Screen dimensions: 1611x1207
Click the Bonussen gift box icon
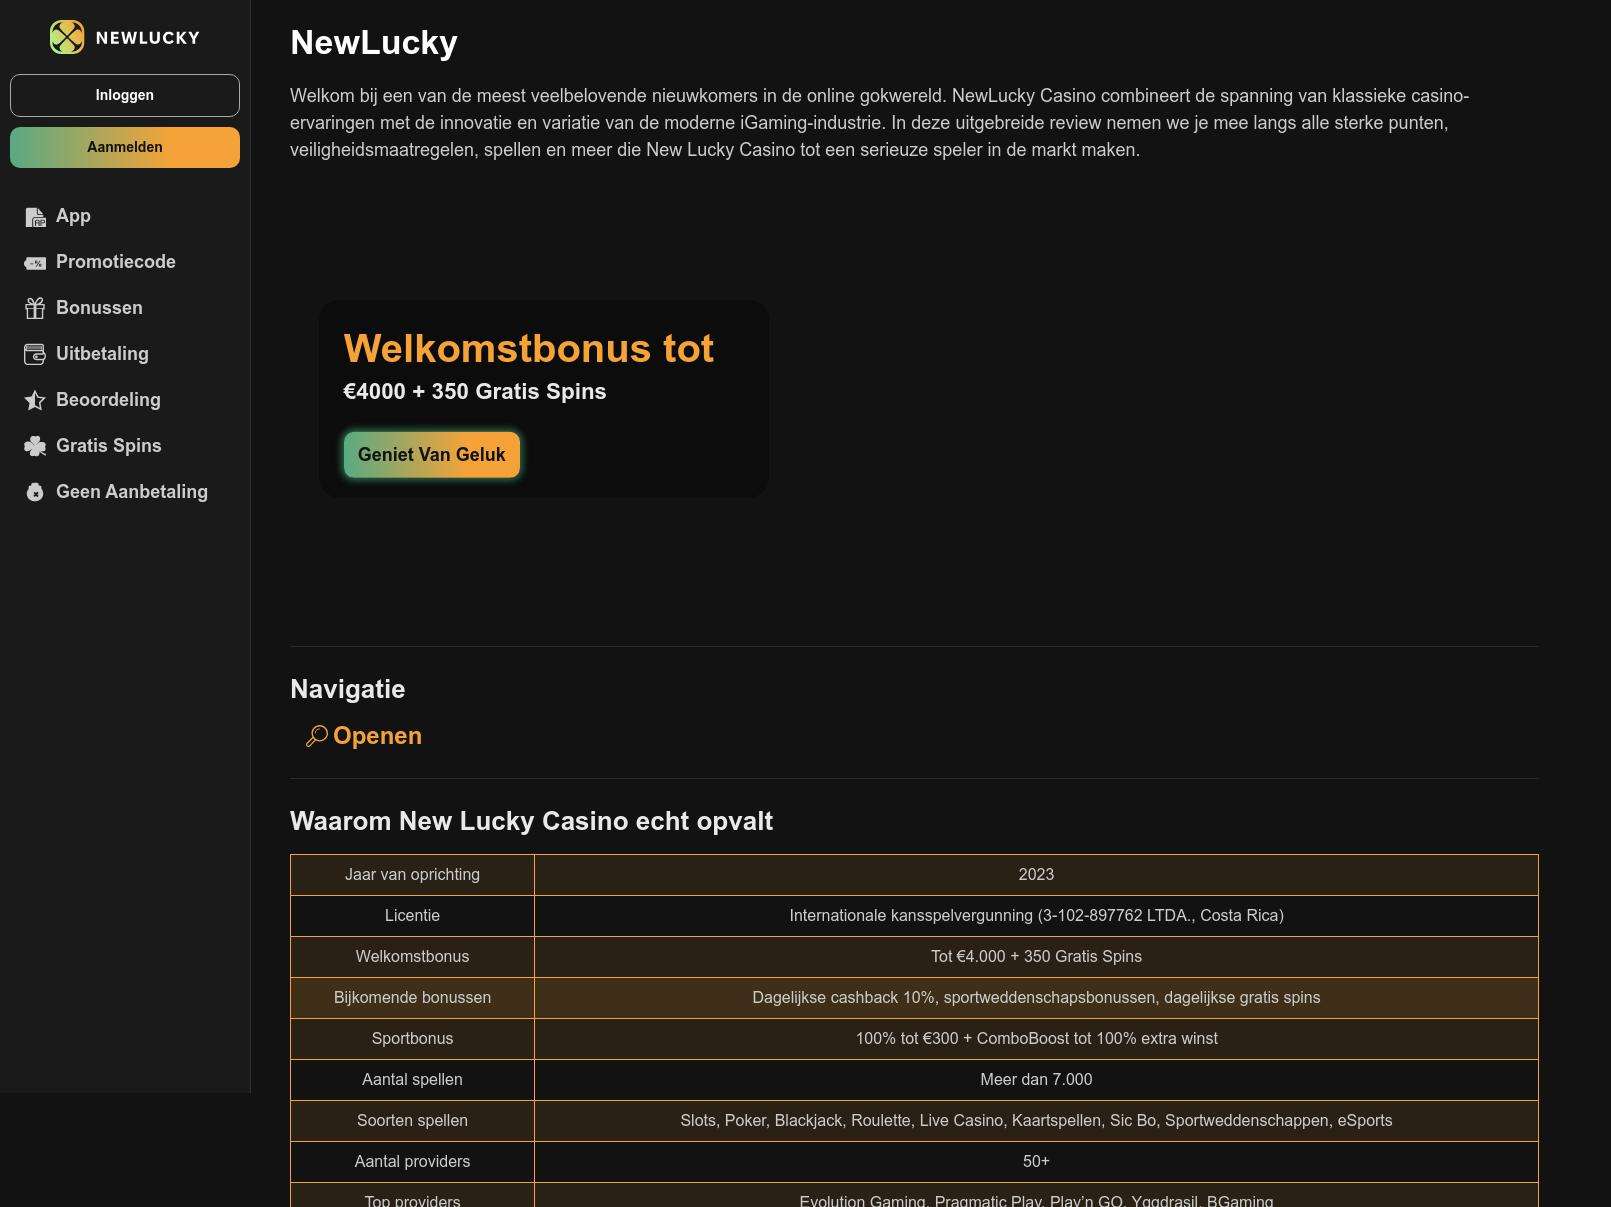[35, 309]
